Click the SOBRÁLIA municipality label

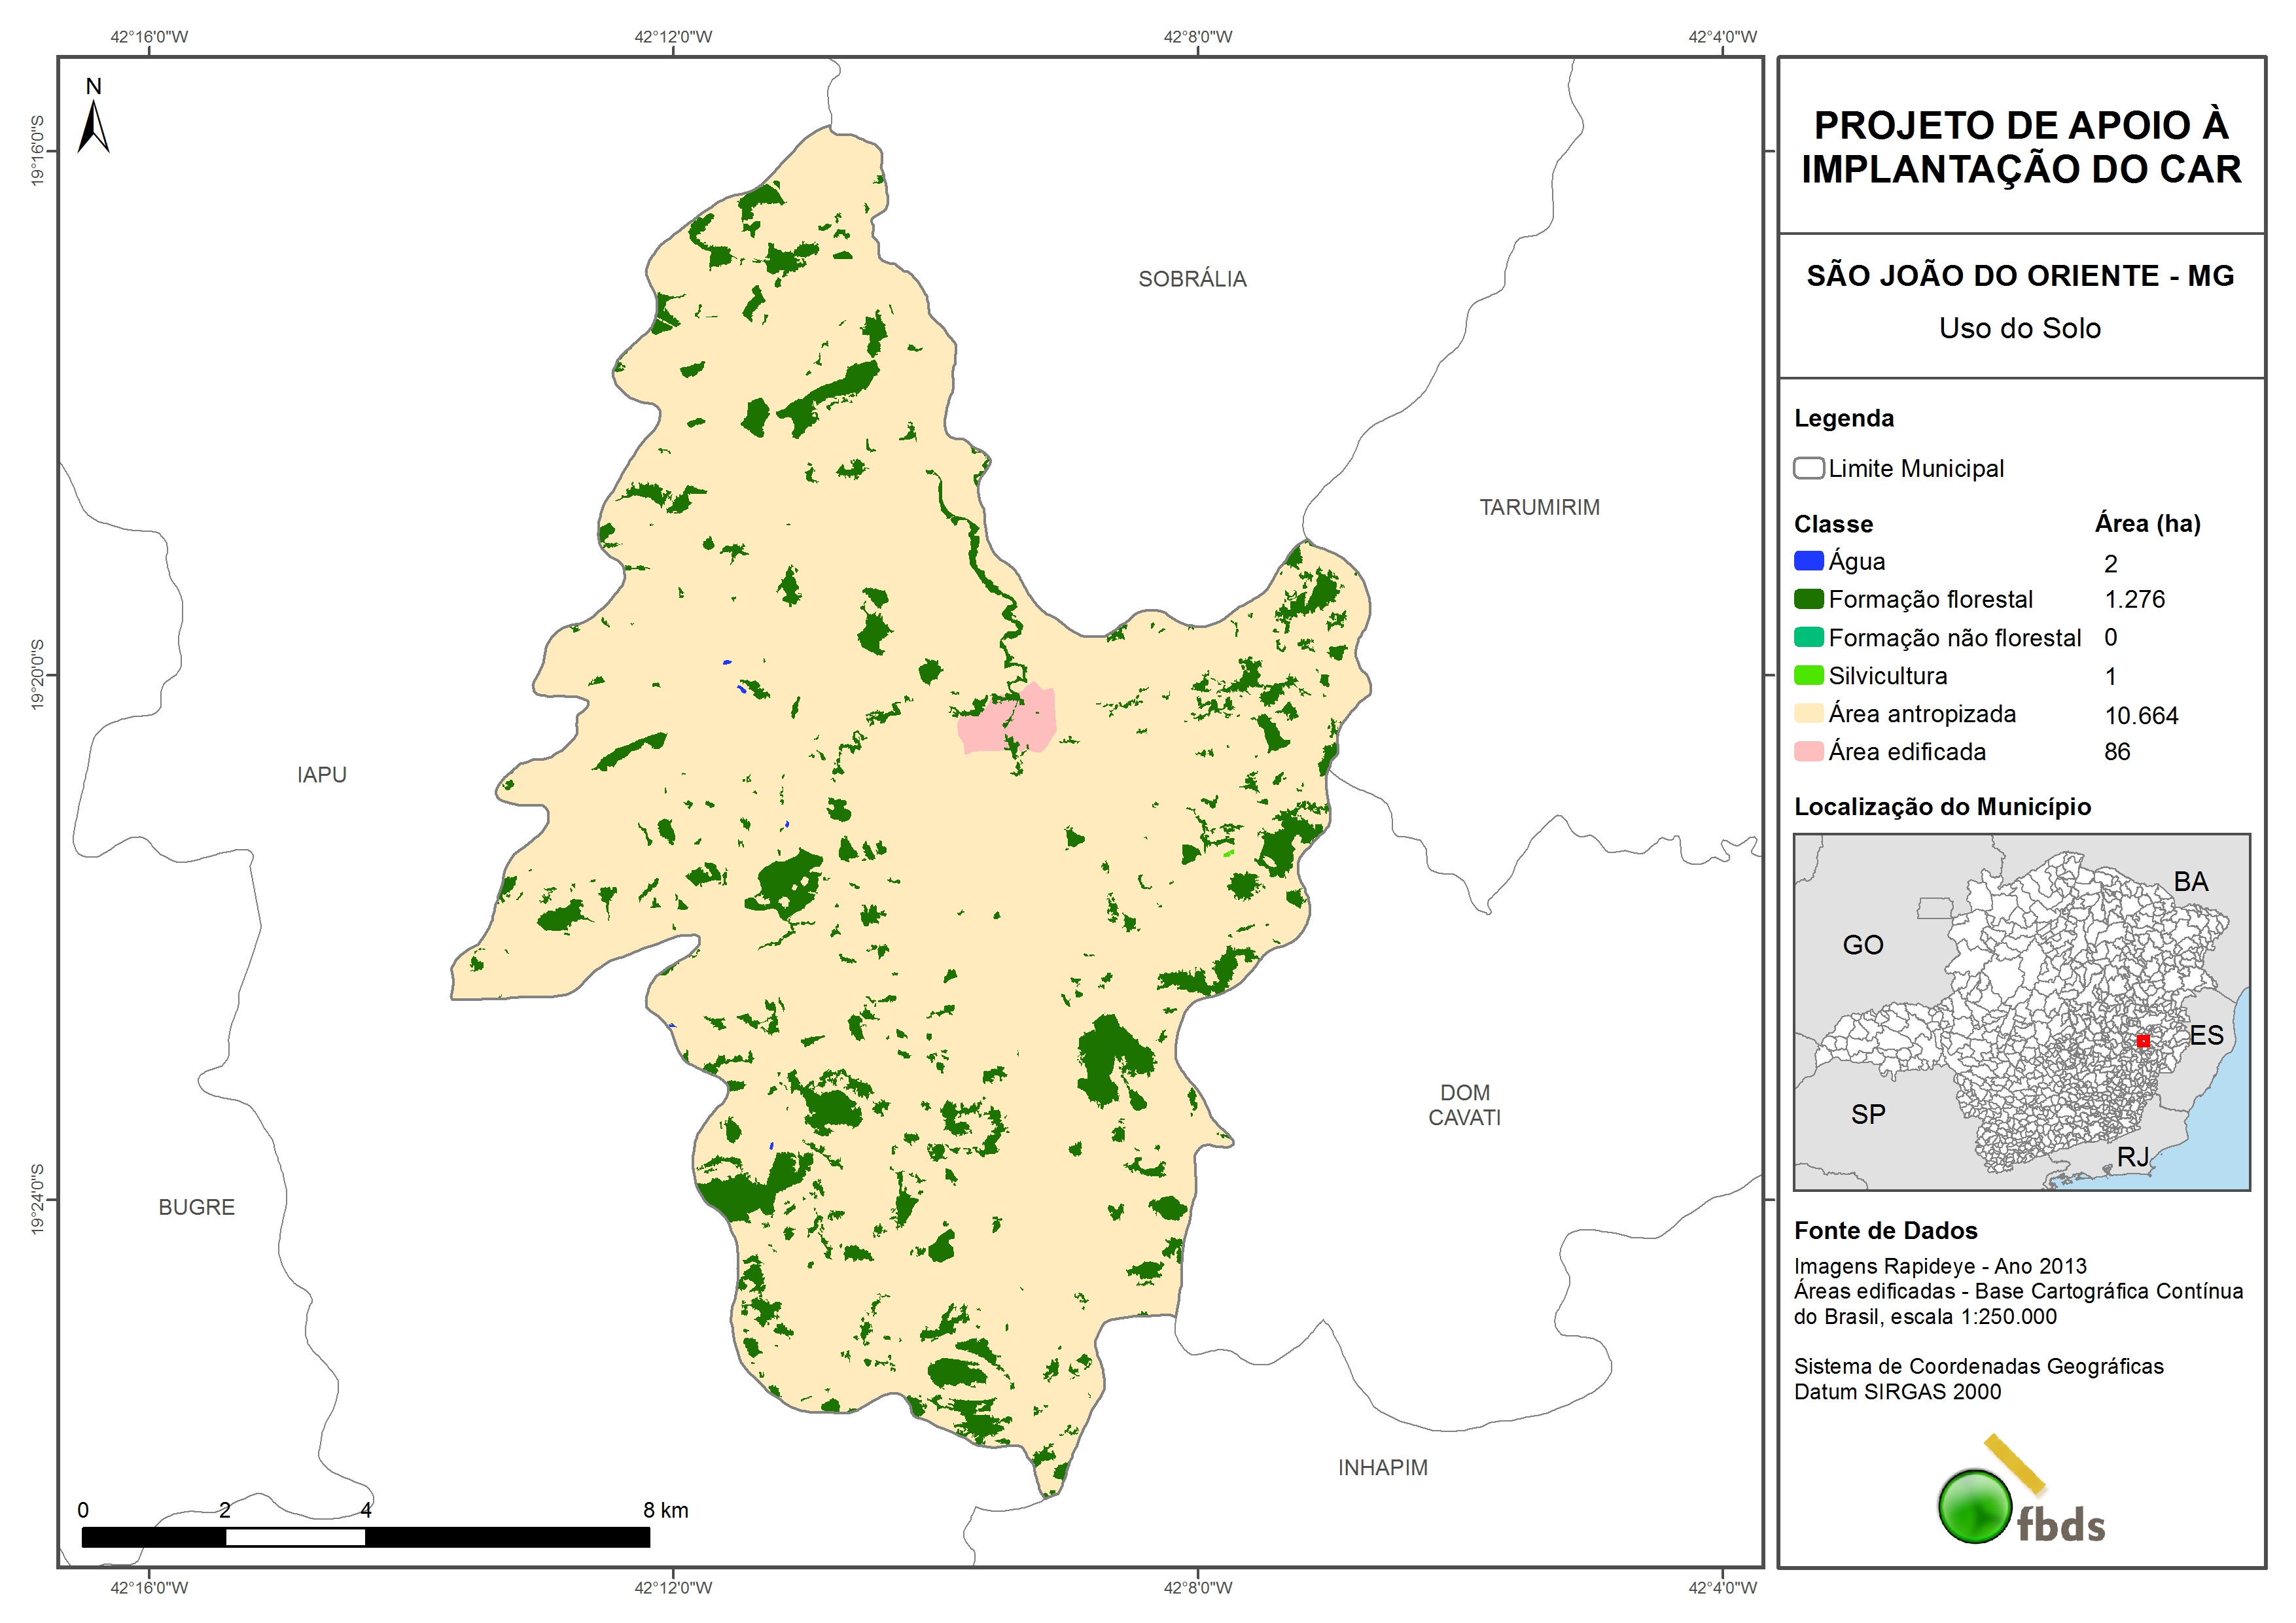(1192, 279)
